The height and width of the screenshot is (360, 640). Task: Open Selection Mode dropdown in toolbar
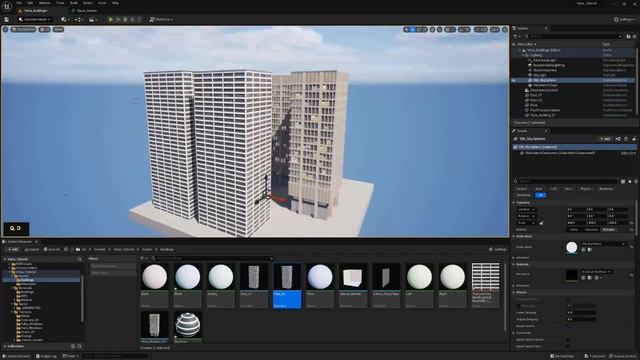pos(35,19)
